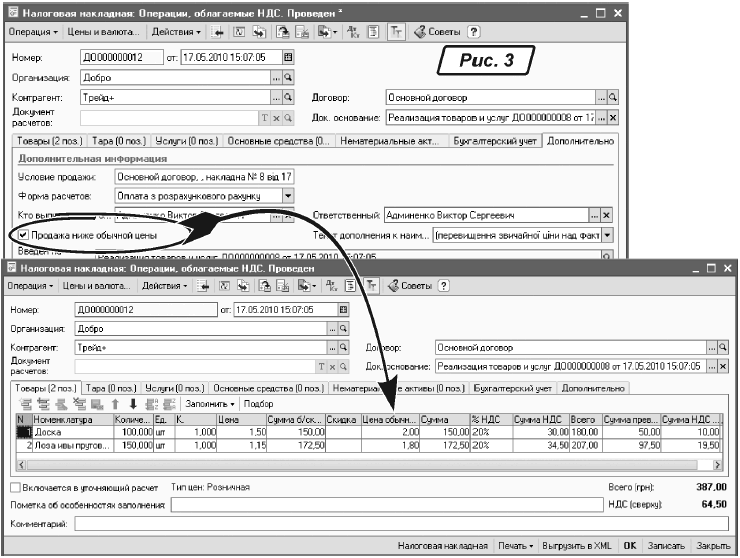The height and width of the screenshot is (558, 740).
Task: Open the calendar picker in the front window
Action: (x=345, y=309)
